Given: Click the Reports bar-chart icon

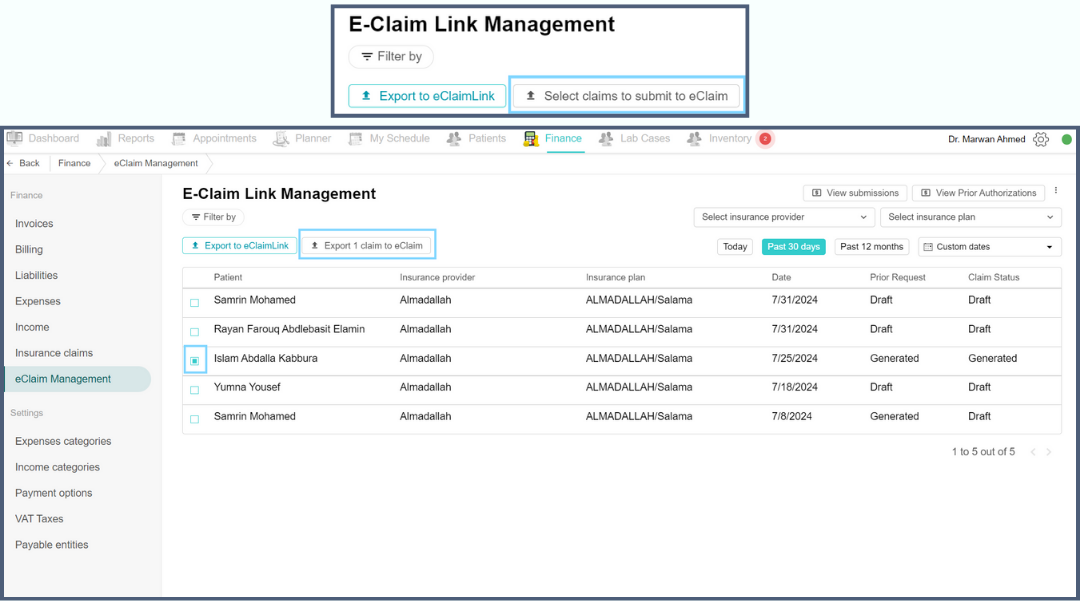Looking at the screenshot, I should [103, 139].
